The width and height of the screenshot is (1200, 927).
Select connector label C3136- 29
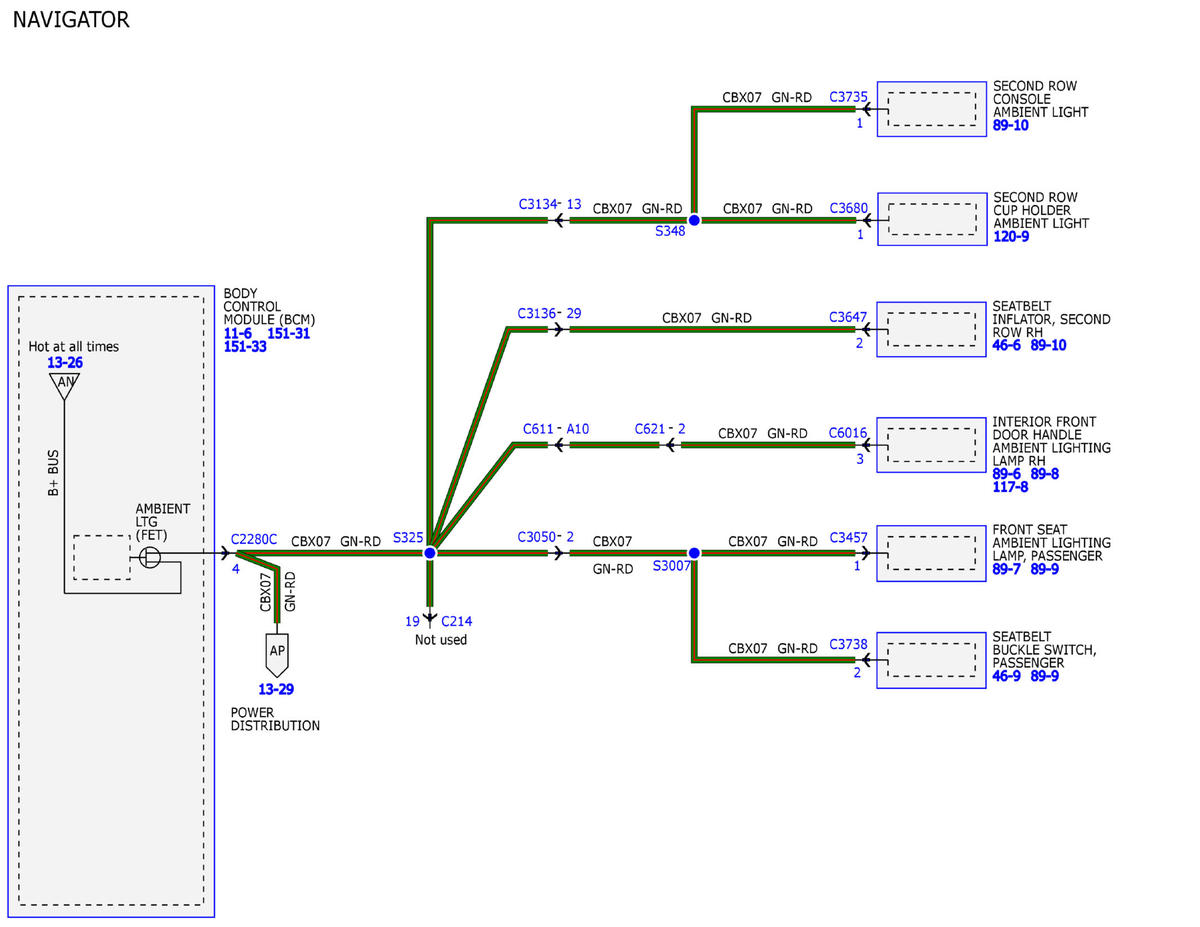pyautogui.click(x=549, y=313)
